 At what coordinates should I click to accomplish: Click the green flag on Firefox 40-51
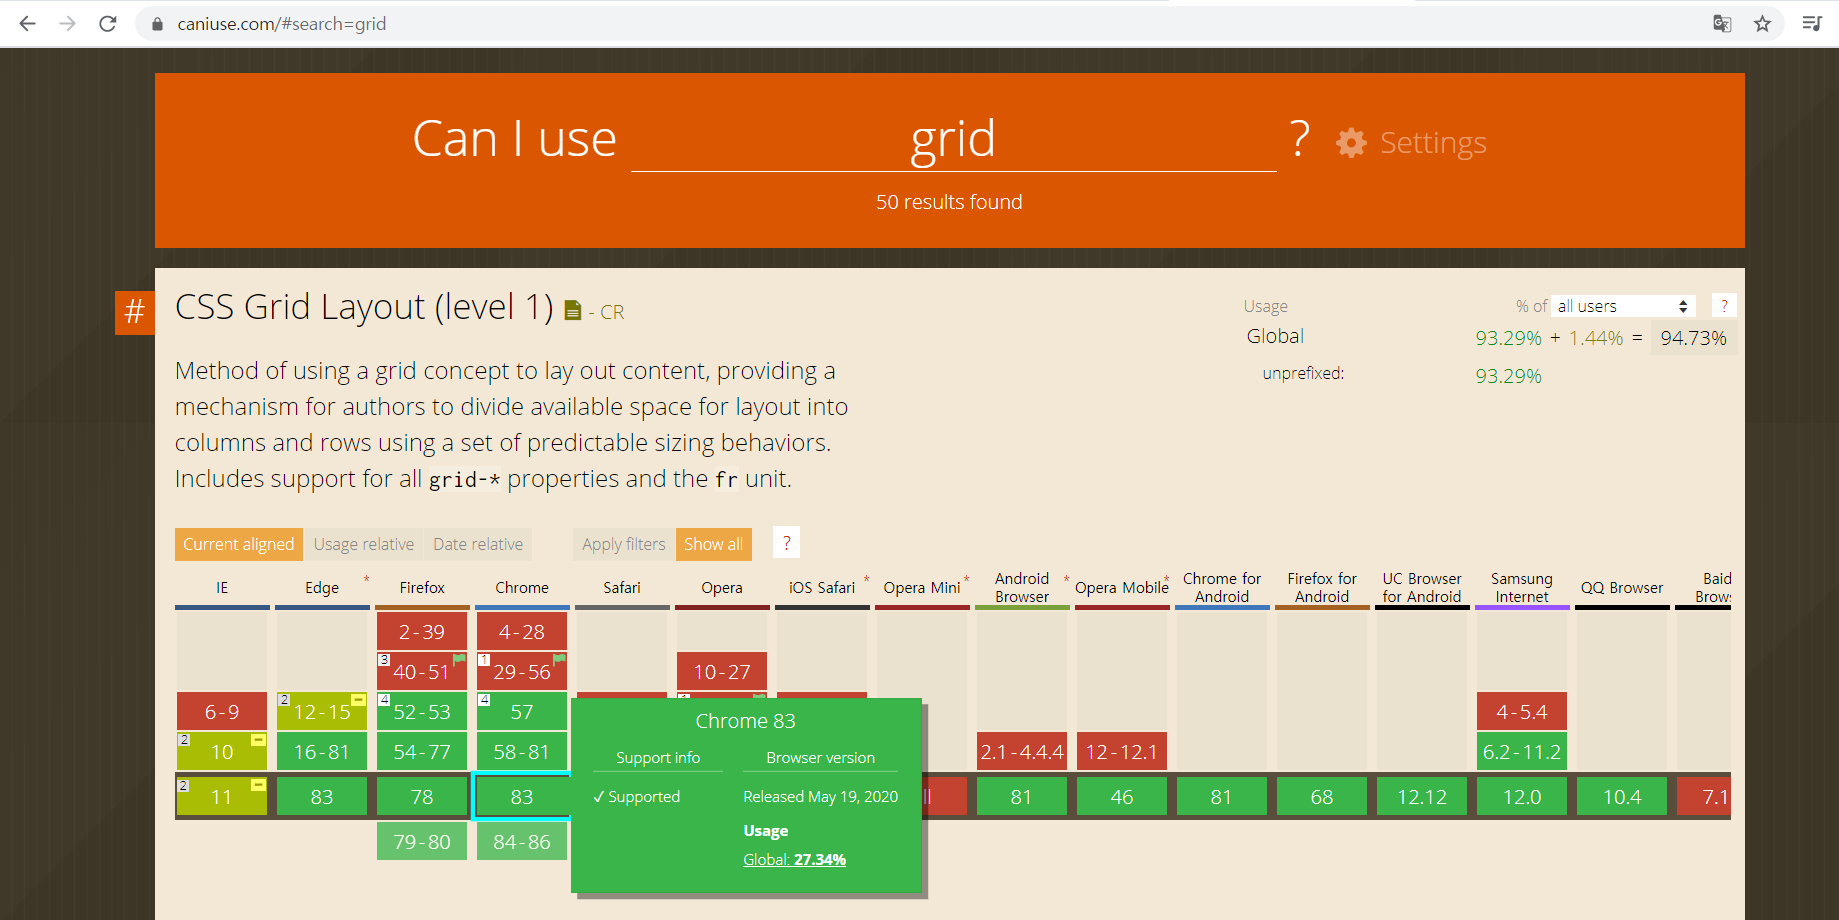[x=460, y=659]
